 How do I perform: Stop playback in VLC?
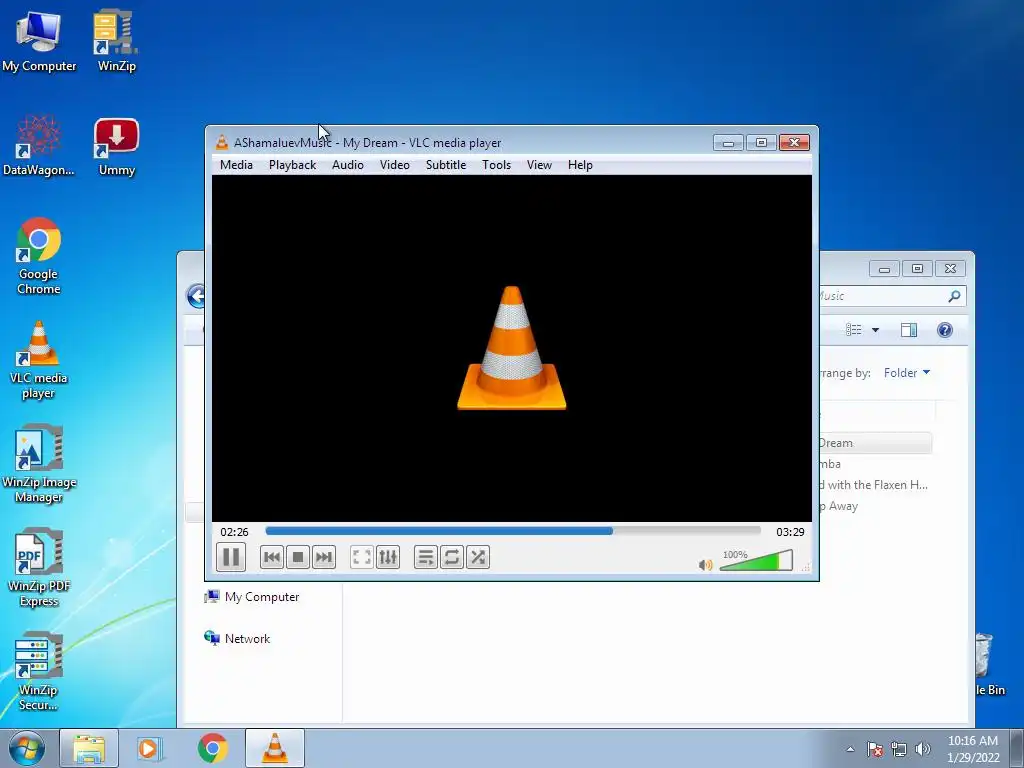pyautogui.click(x=298, y=557)
